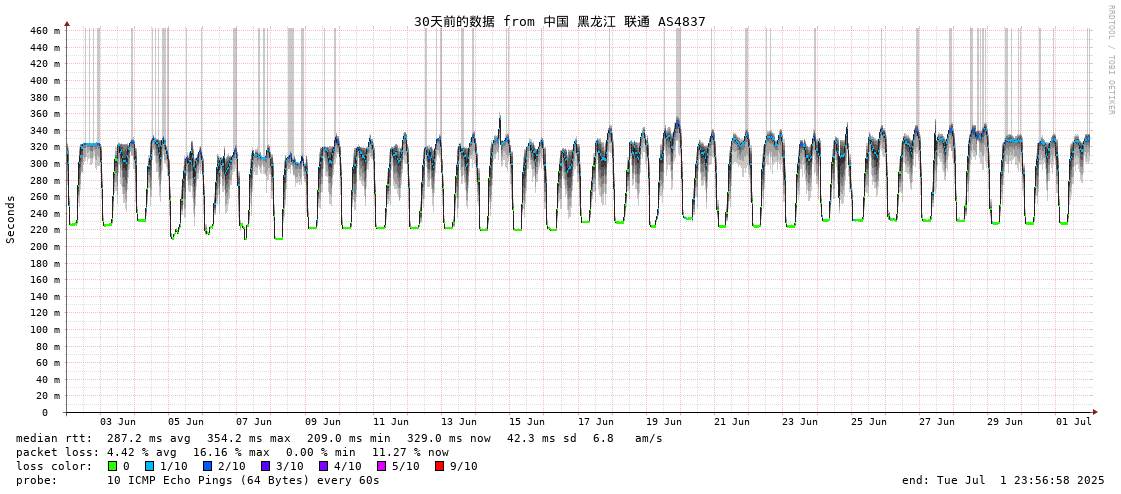The height and width of the screenshot is (494, 1121).
Task: Click the 354.2 ms max value
Action: pos(249,438)
